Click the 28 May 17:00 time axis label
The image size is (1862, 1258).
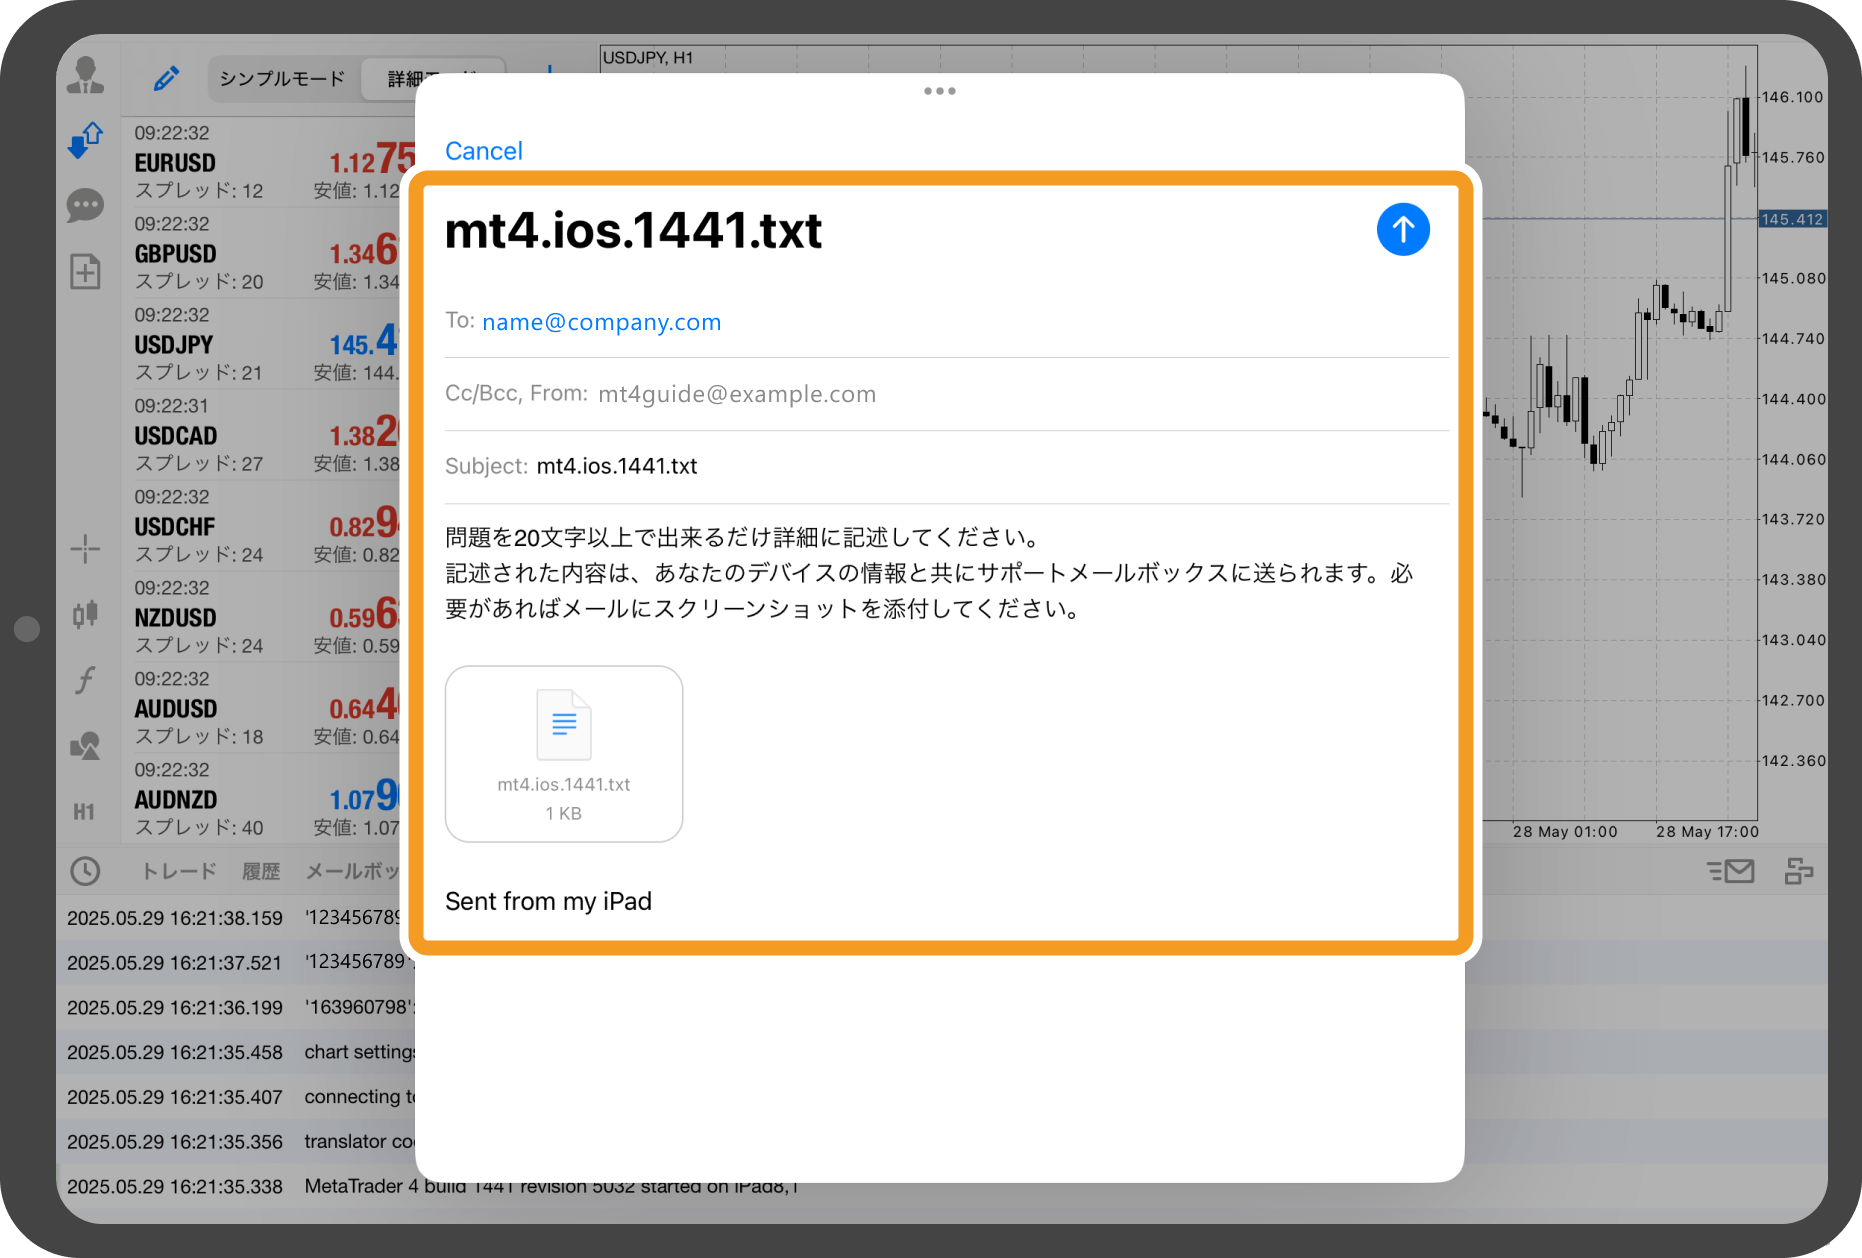(x=1707, y=832)
